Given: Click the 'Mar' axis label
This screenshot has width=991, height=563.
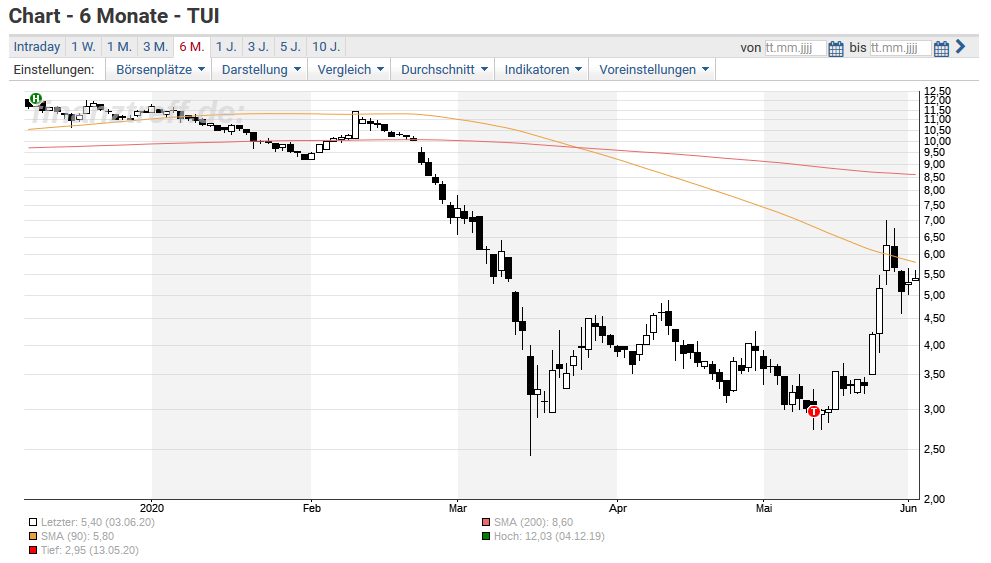Looking at the screenshot, I should click(x=458, y=508).
